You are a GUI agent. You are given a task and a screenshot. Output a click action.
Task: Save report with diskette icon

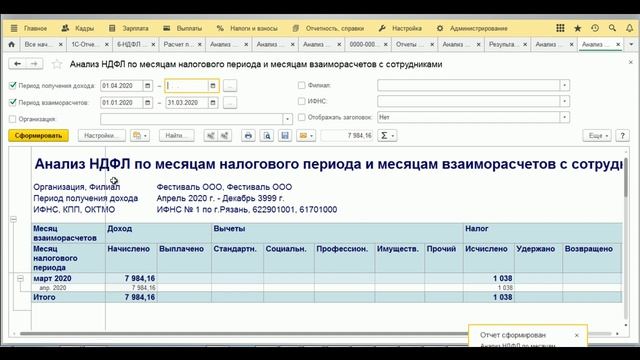[285, 136]
